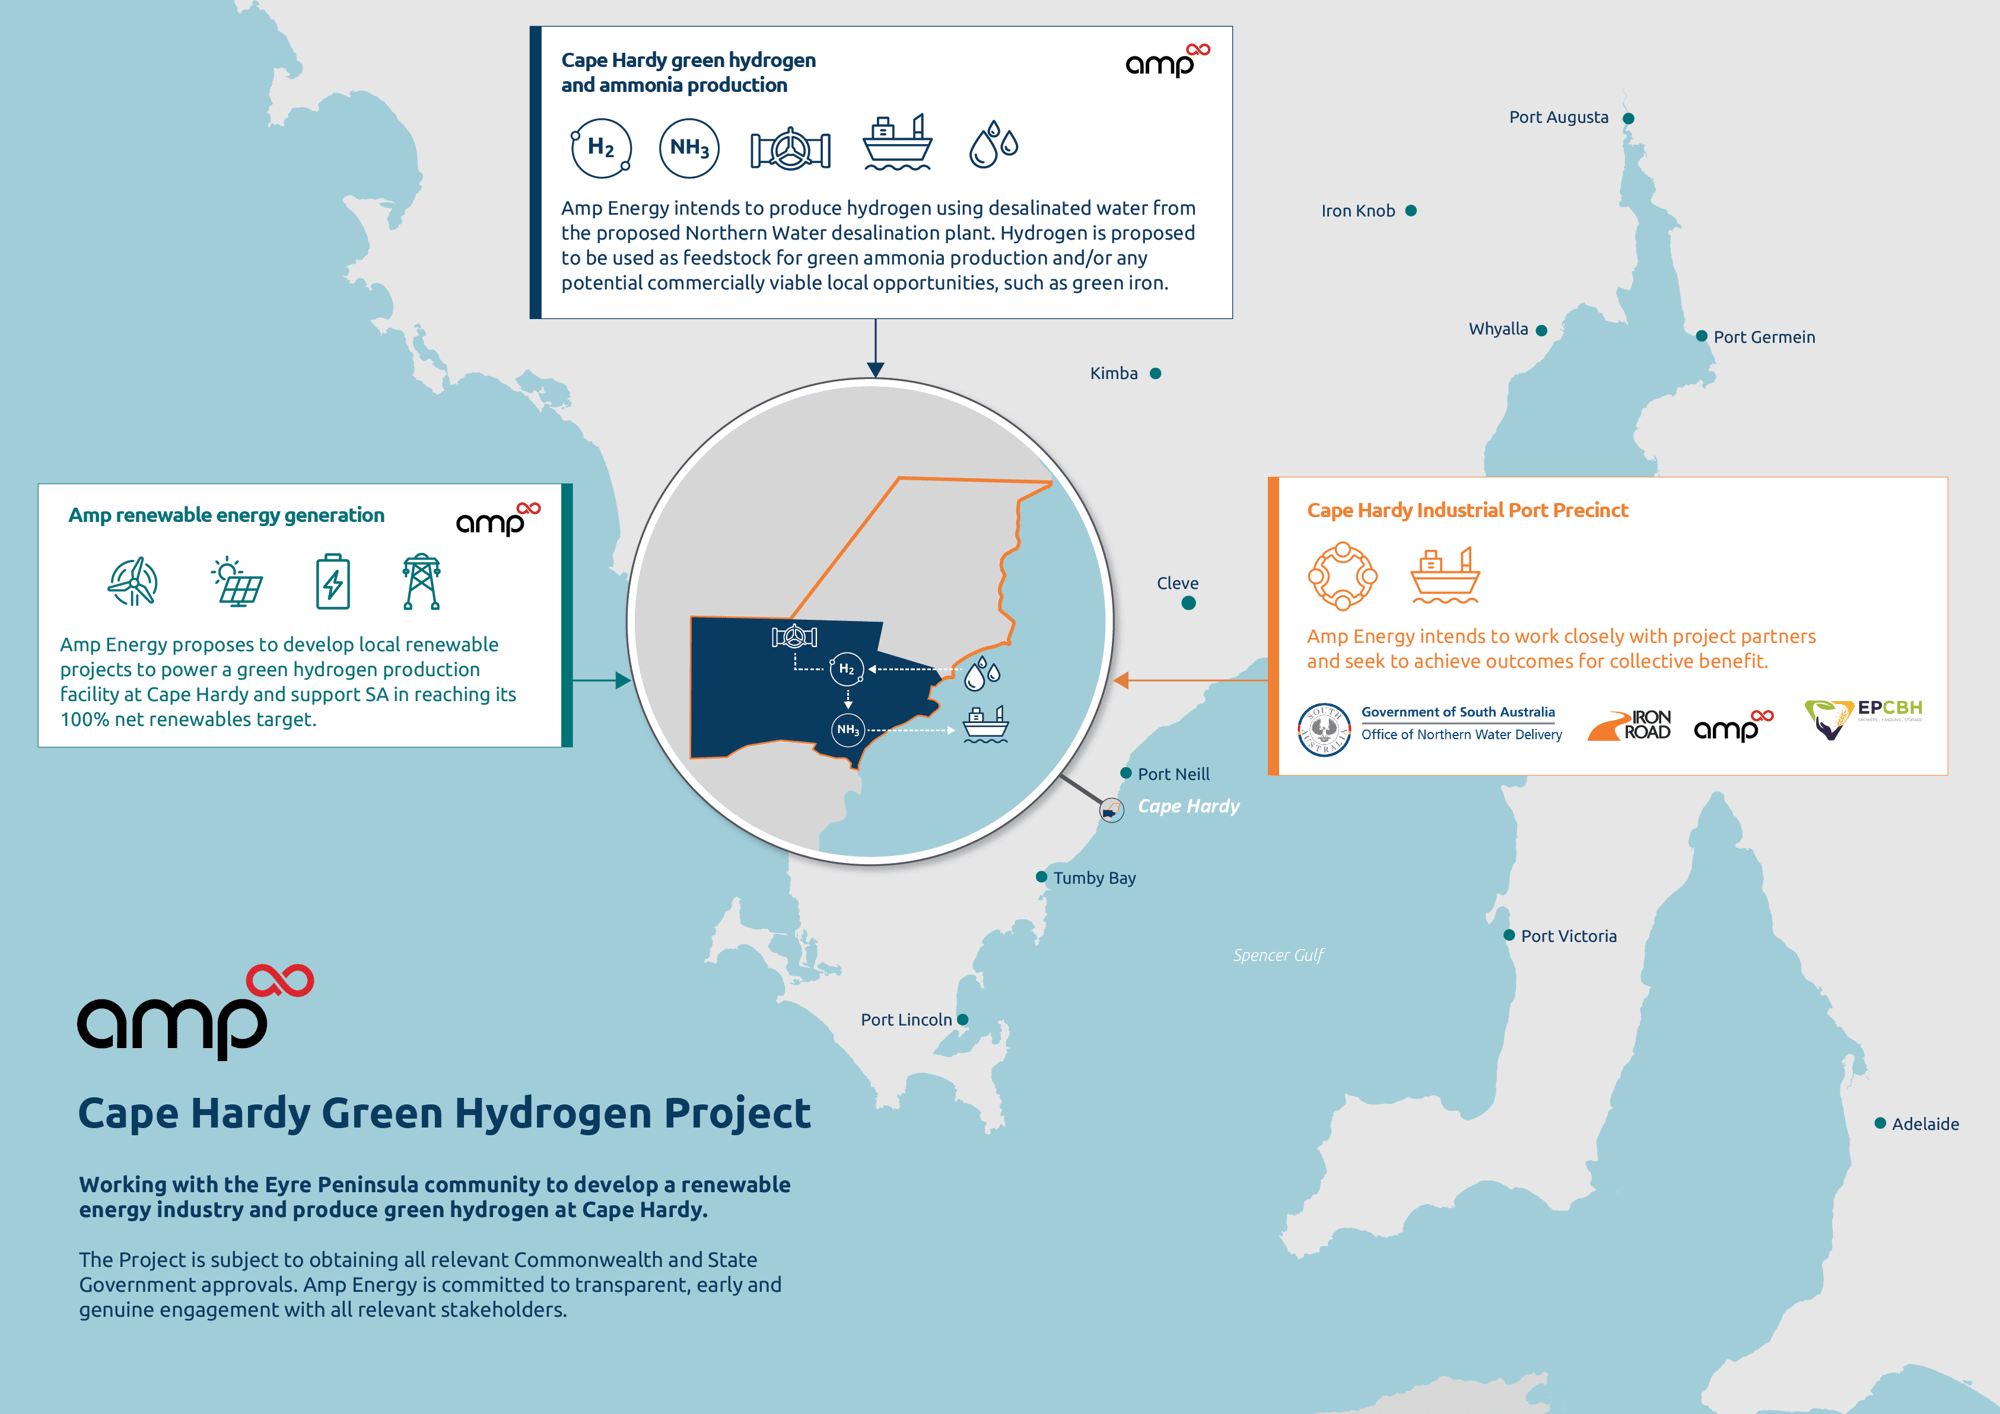The height and width of the screenshot is (1414, 2000).
Task: Click the Government of South Australia crest
Action: pos(1324,729)
